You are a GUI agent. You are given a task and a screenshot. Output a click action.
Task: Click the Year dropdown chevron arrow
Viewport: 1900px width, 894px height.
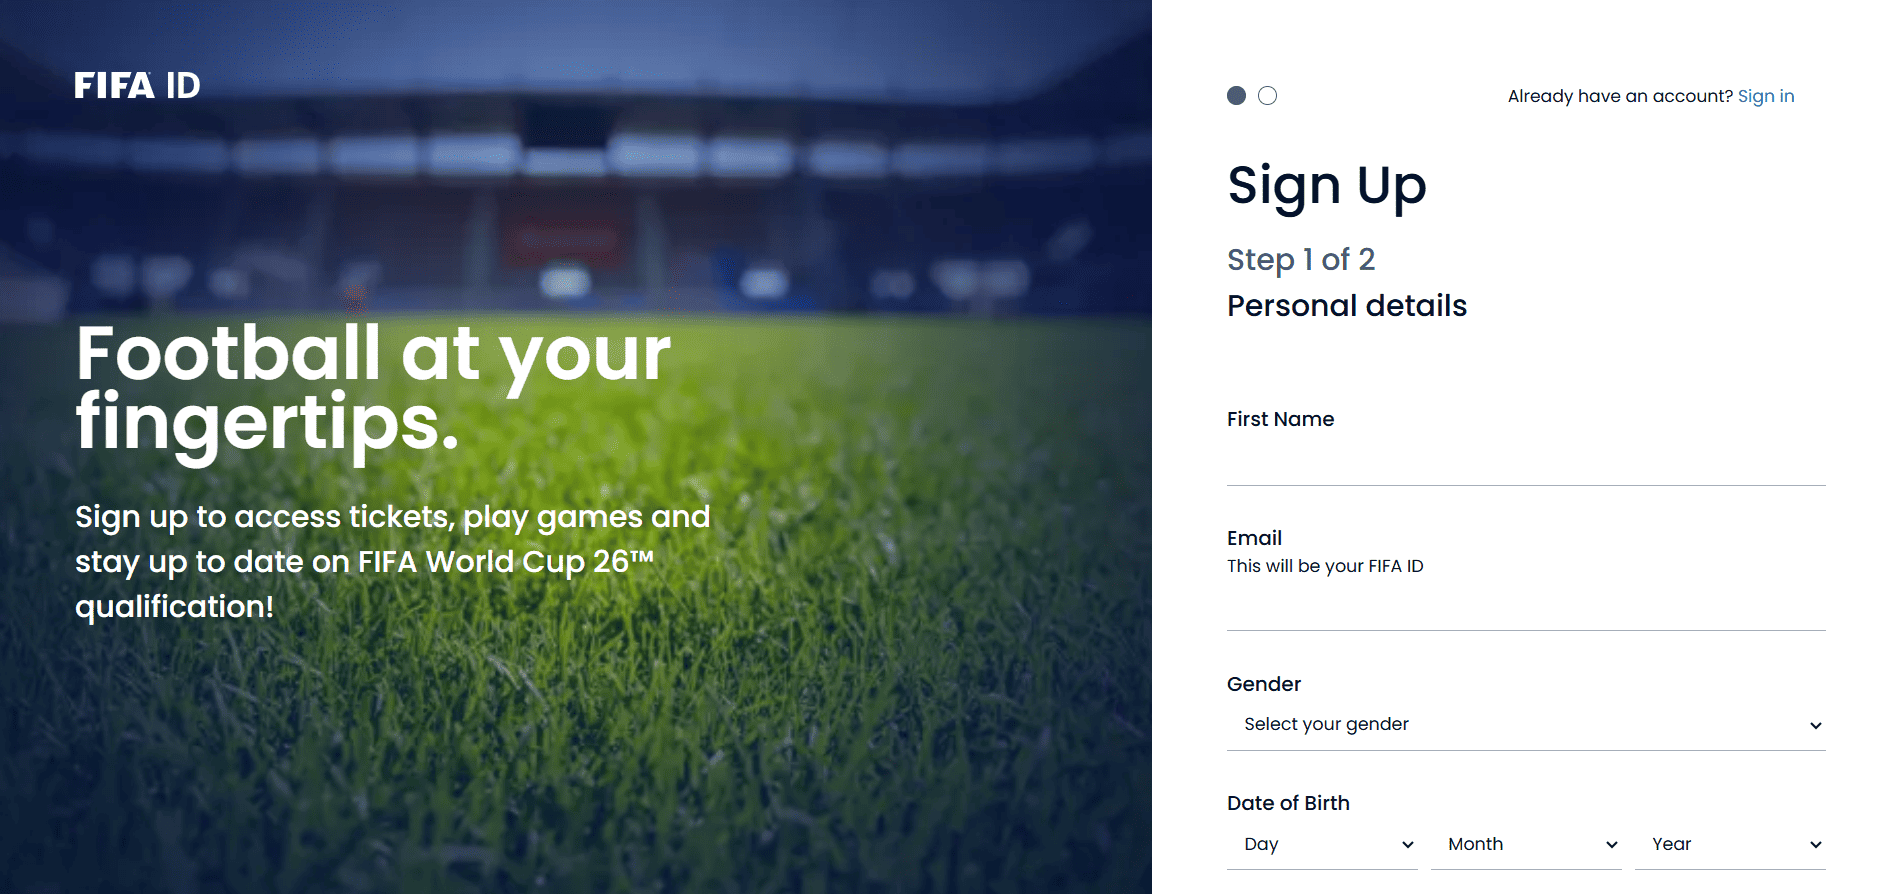click(x=1814, y=843)
